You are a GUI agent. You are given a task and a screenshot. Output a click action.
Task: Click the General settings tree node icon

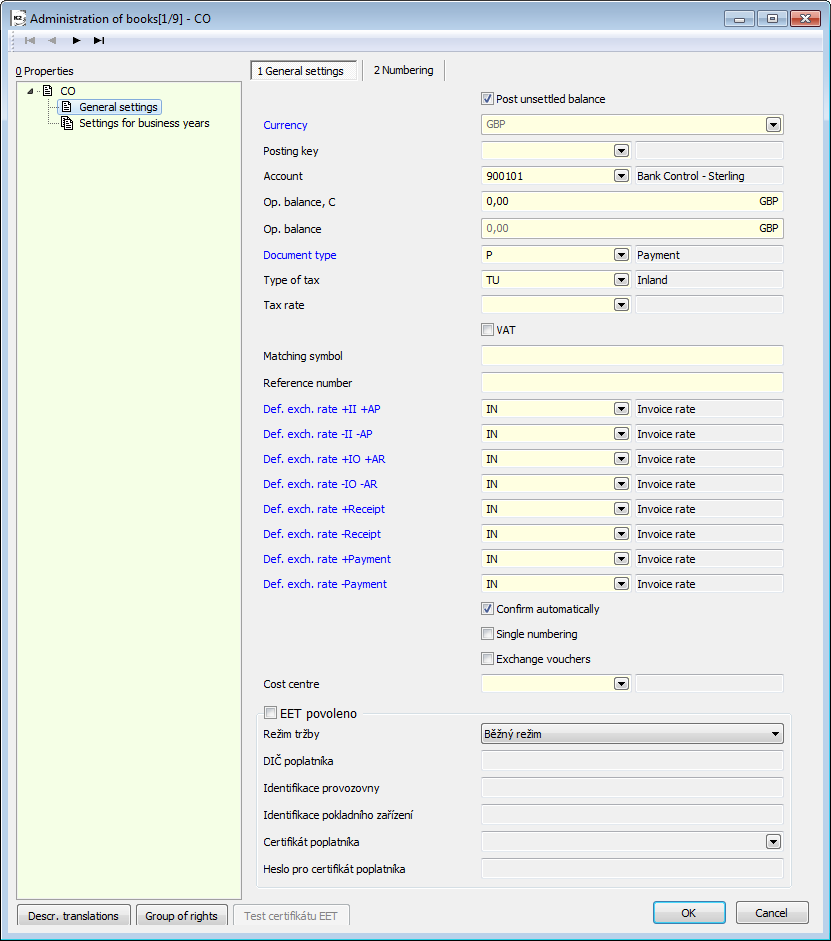pyautogui.click(x=67, y=107)
